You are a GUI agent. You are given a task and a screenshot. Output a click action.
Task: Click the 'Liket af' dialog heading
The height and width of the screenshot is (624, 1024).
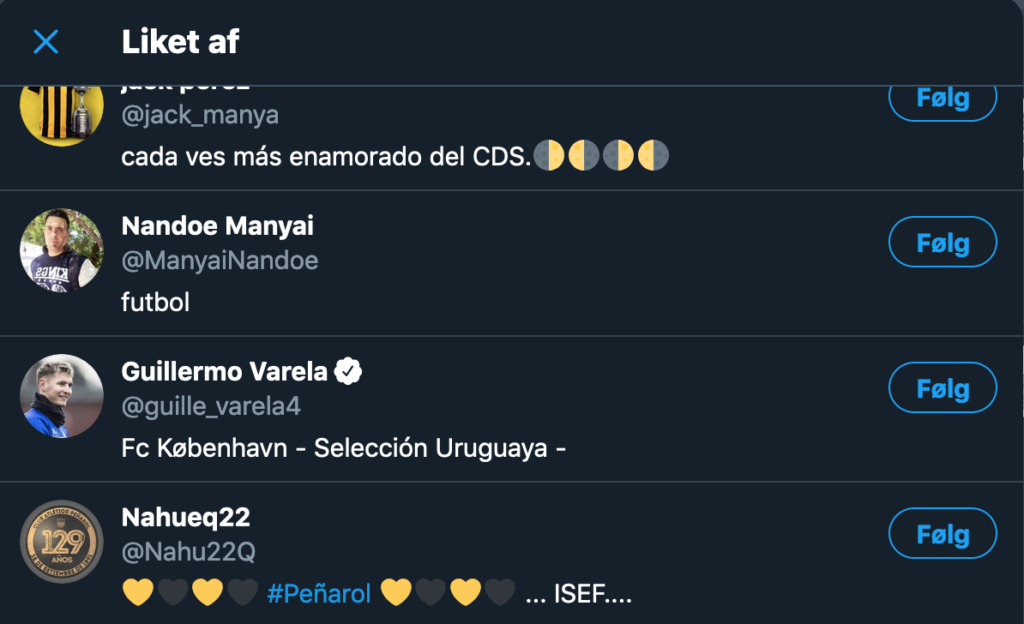180,42
